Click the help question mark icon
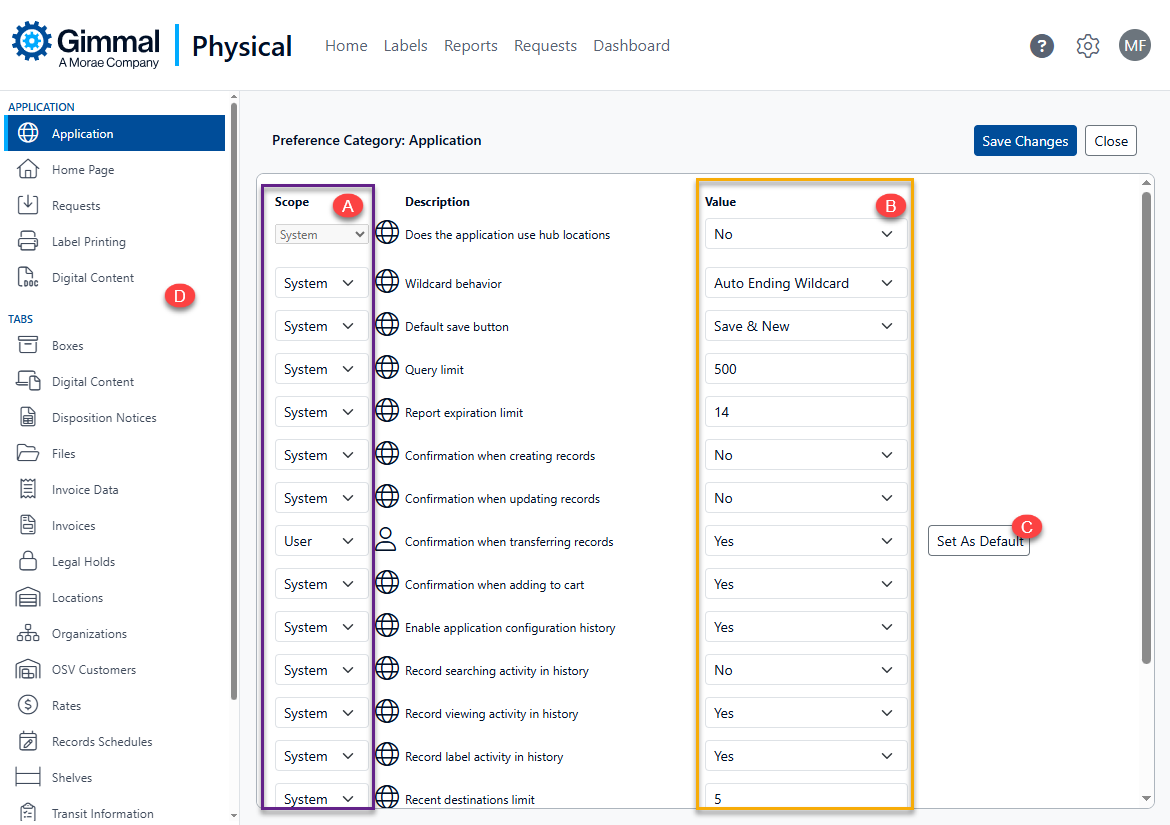The image size is (1170, 825). 1042,46
